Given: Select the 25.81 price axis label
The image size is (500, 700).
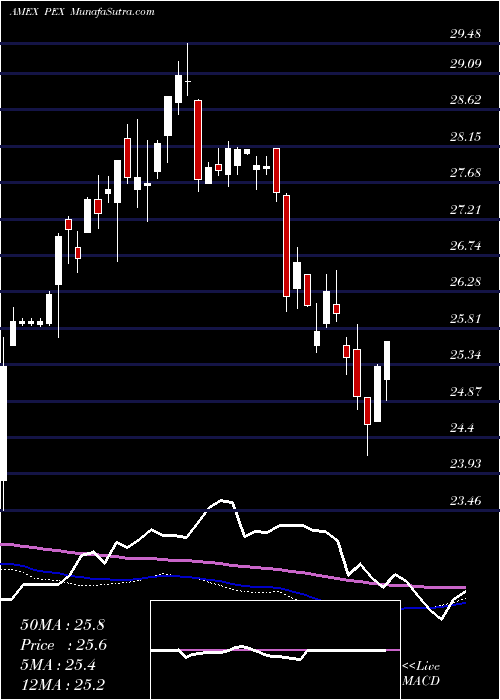Looking at the screenshot, I should (x=466, y=319).
